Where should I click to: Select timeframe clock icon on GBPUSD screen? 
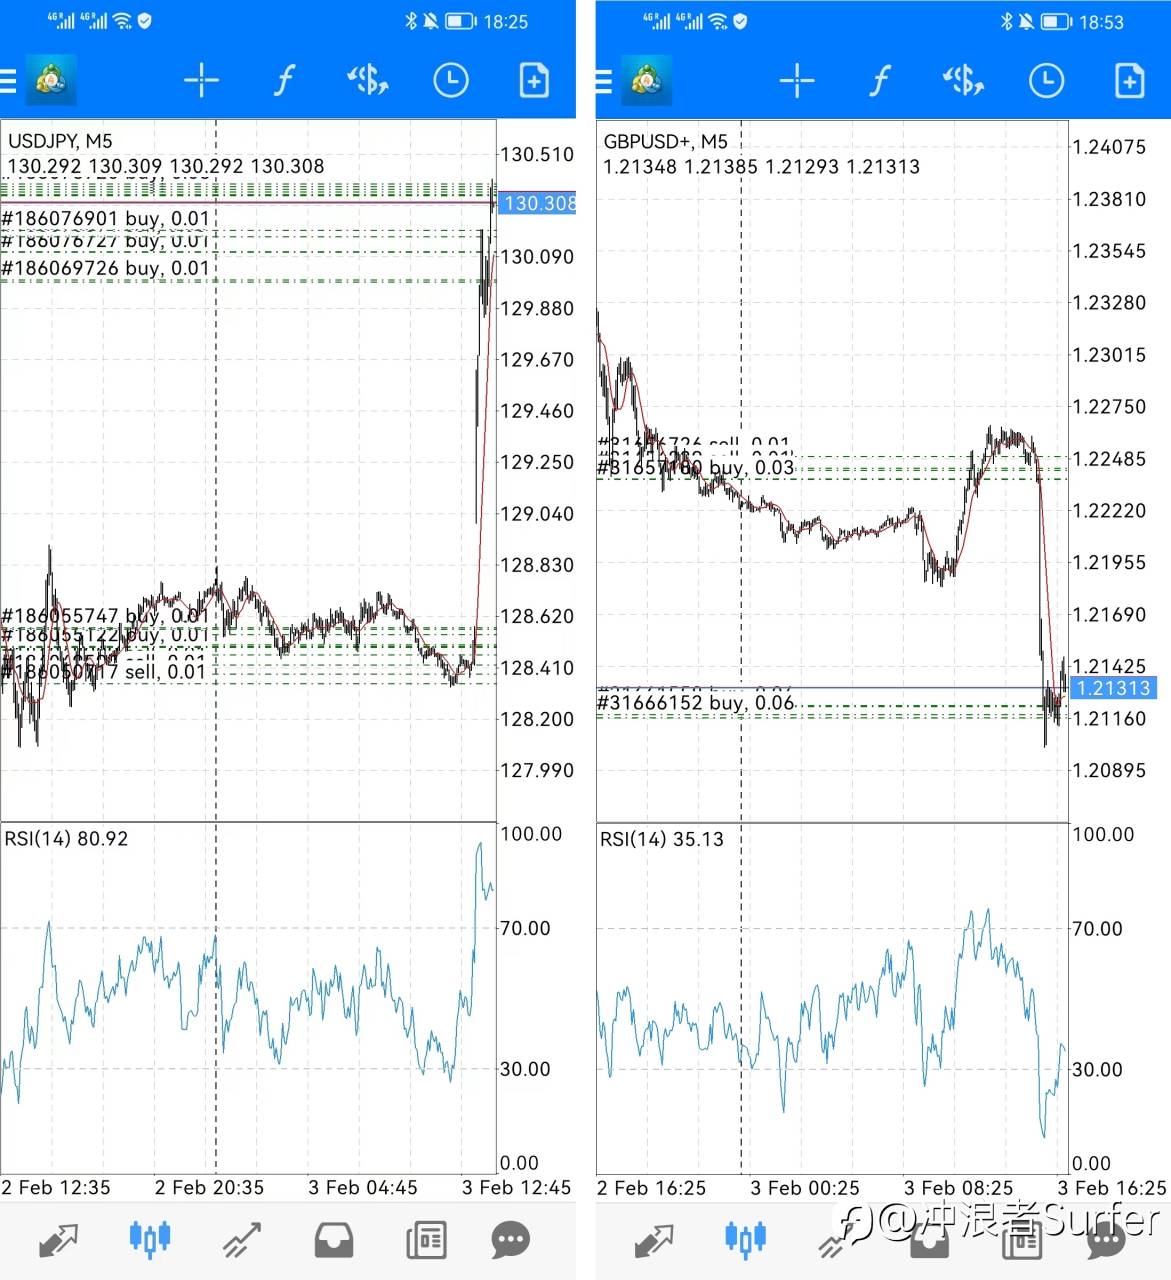[1046, 80]
